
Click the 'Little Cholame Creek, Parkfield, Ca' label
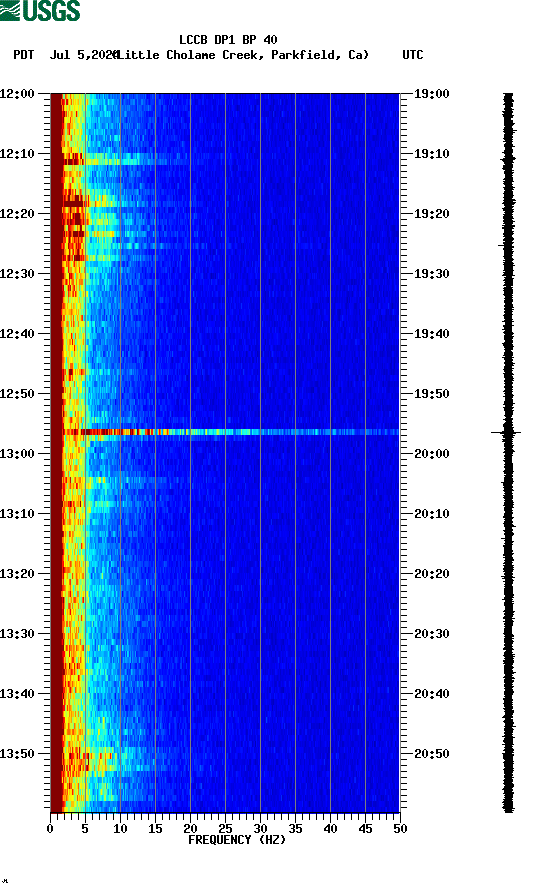(242, 55)
